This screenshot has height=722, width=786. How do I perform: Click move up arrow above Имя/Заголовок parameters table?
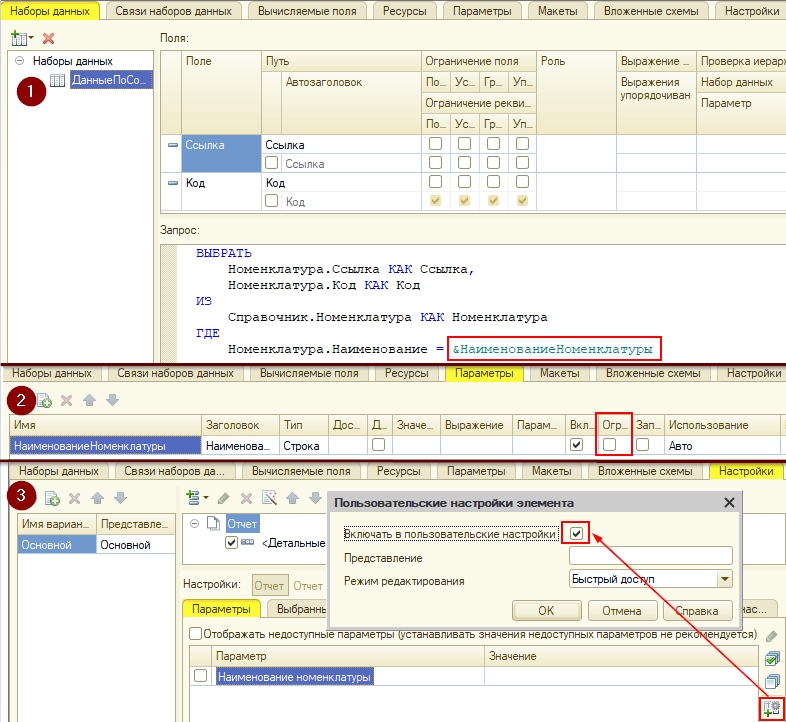tap(90, 400)
